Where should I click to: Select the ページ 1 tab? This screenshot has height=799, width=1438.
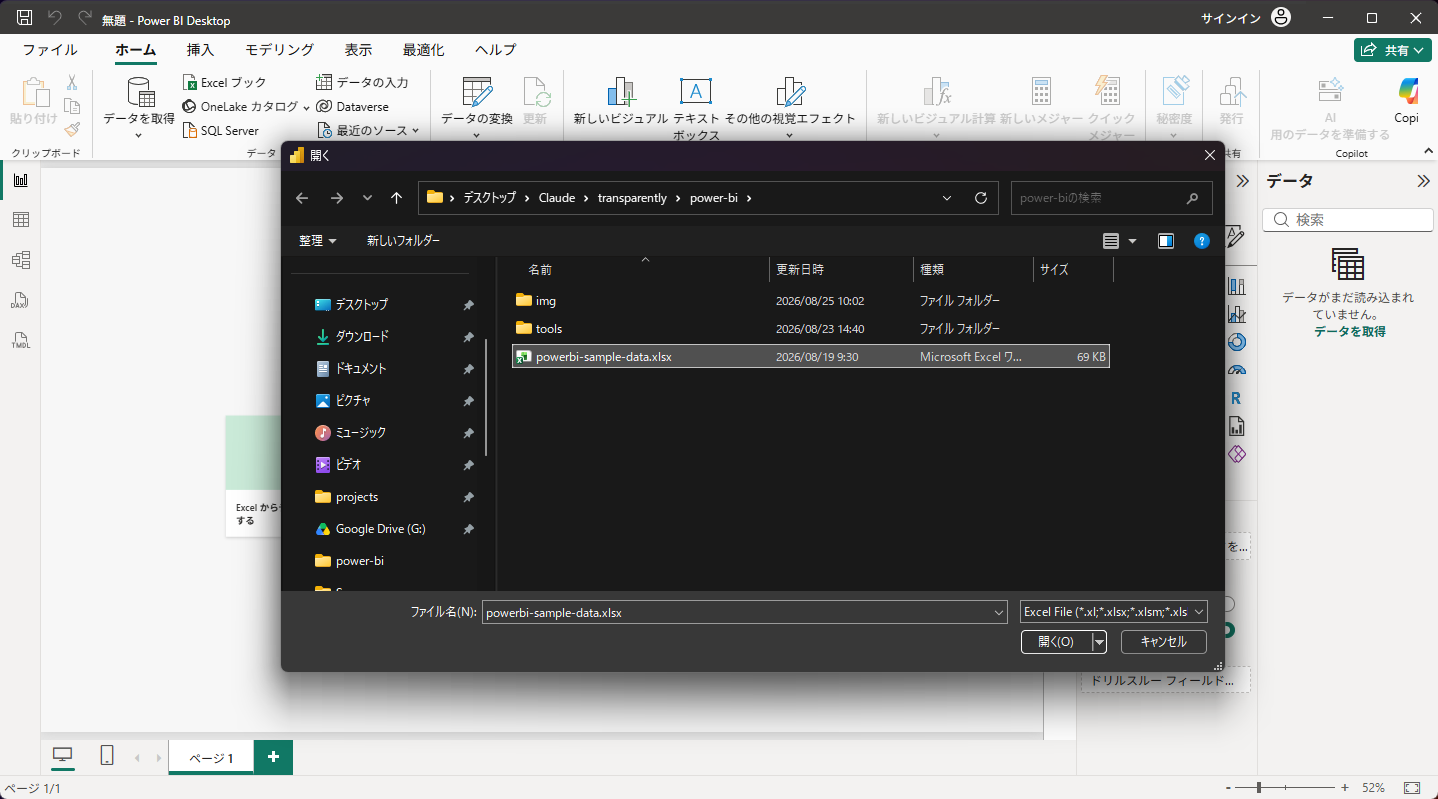[x=211, y=757]
